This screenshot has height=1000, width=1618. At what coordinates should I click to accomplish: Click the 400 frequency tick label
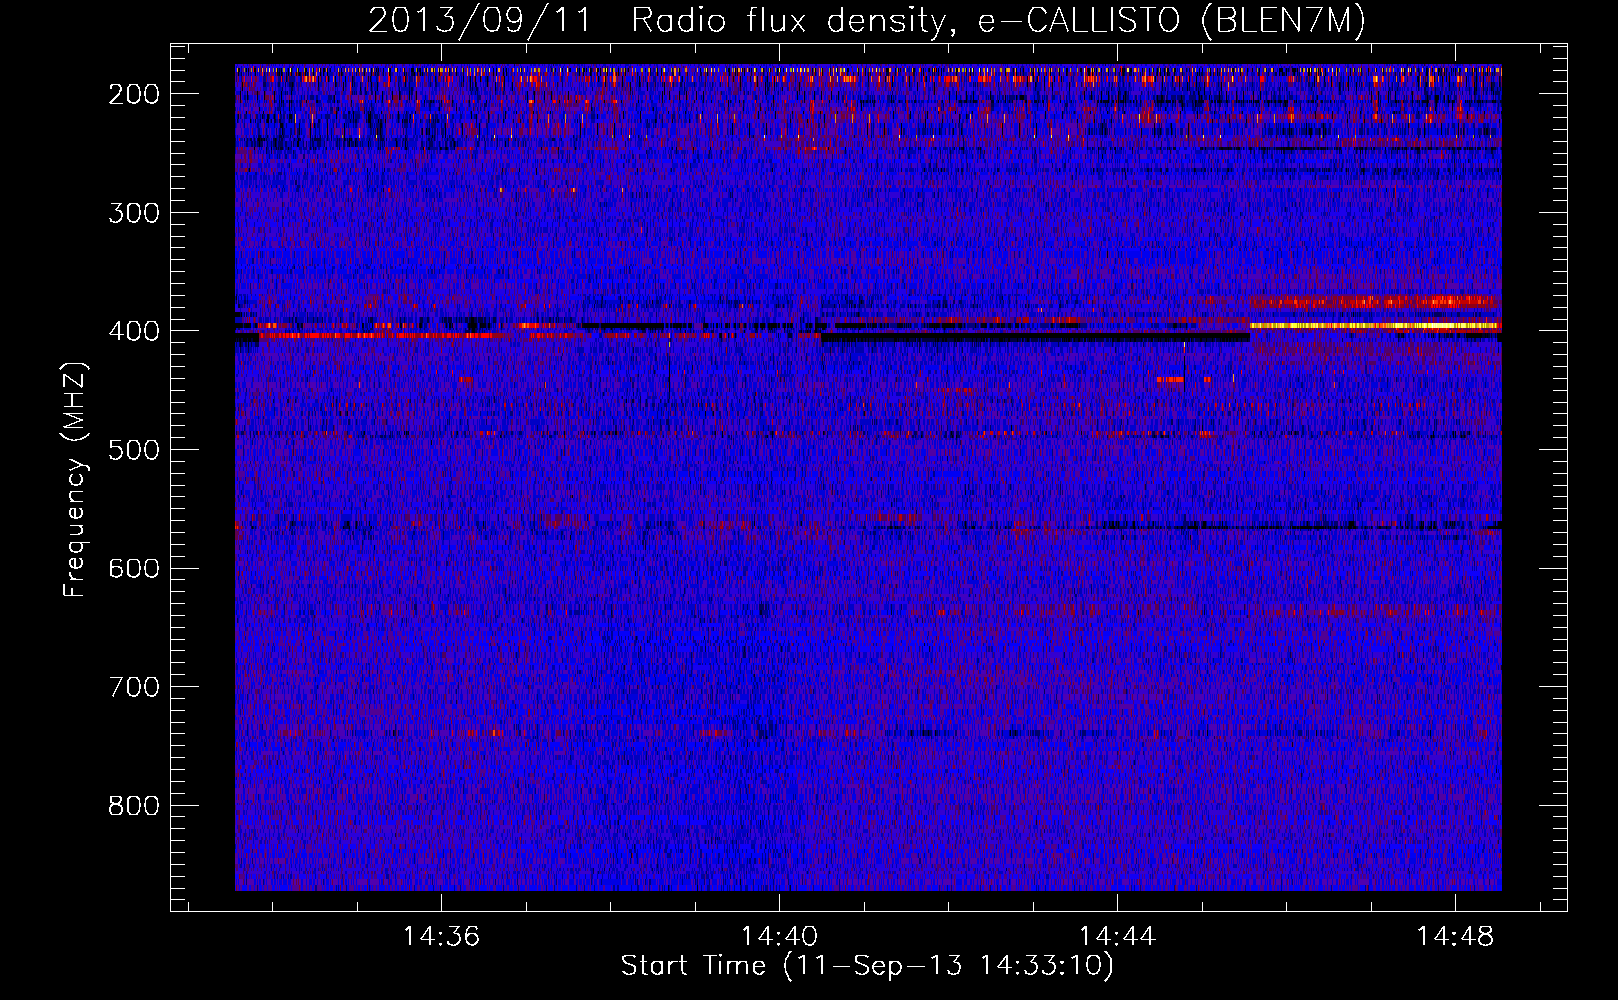pos(133,331)
